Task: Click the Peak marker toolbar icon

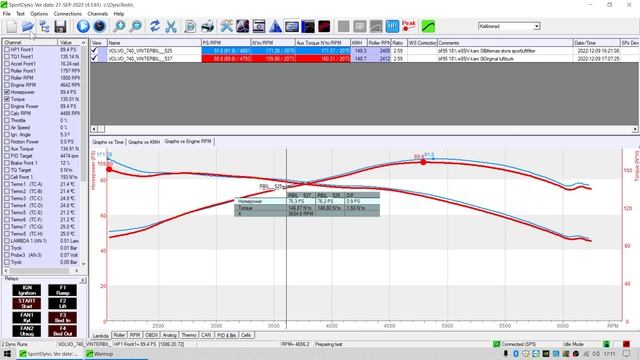Action: coord(409,27)
